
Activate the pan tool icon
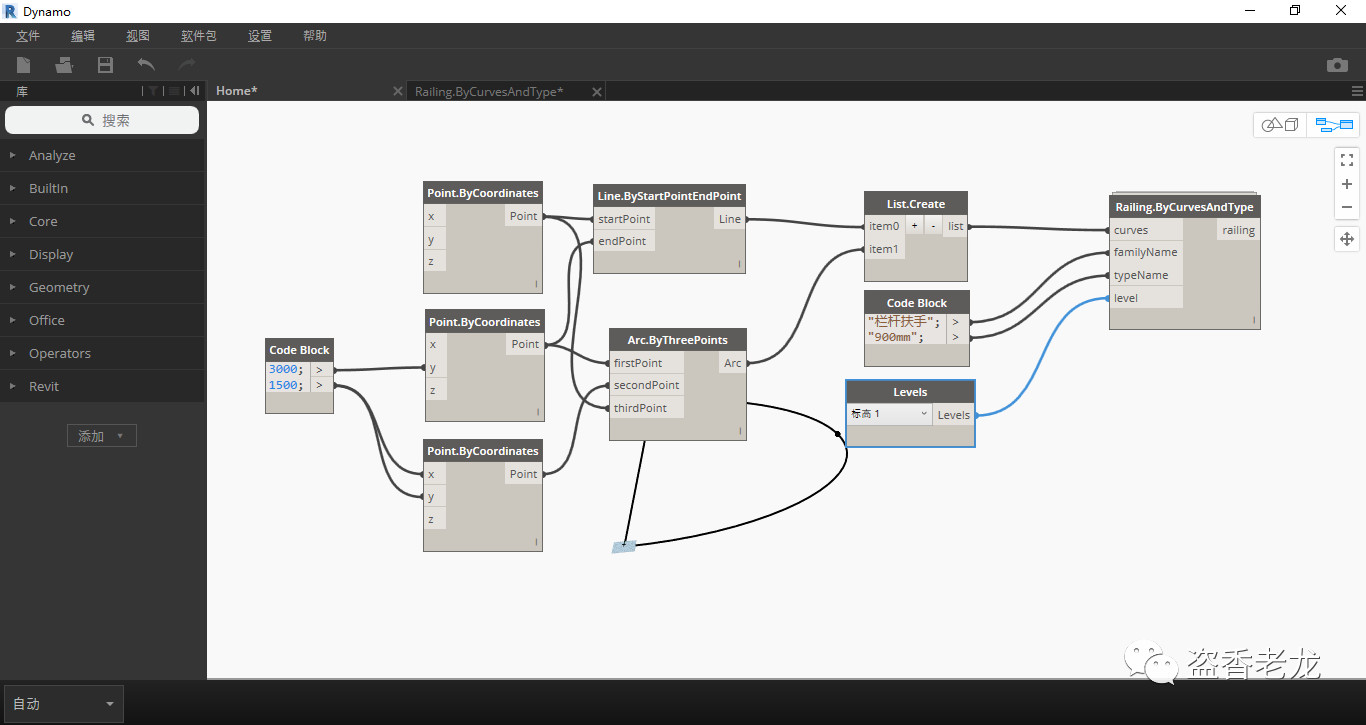(x=1347, y=239)
